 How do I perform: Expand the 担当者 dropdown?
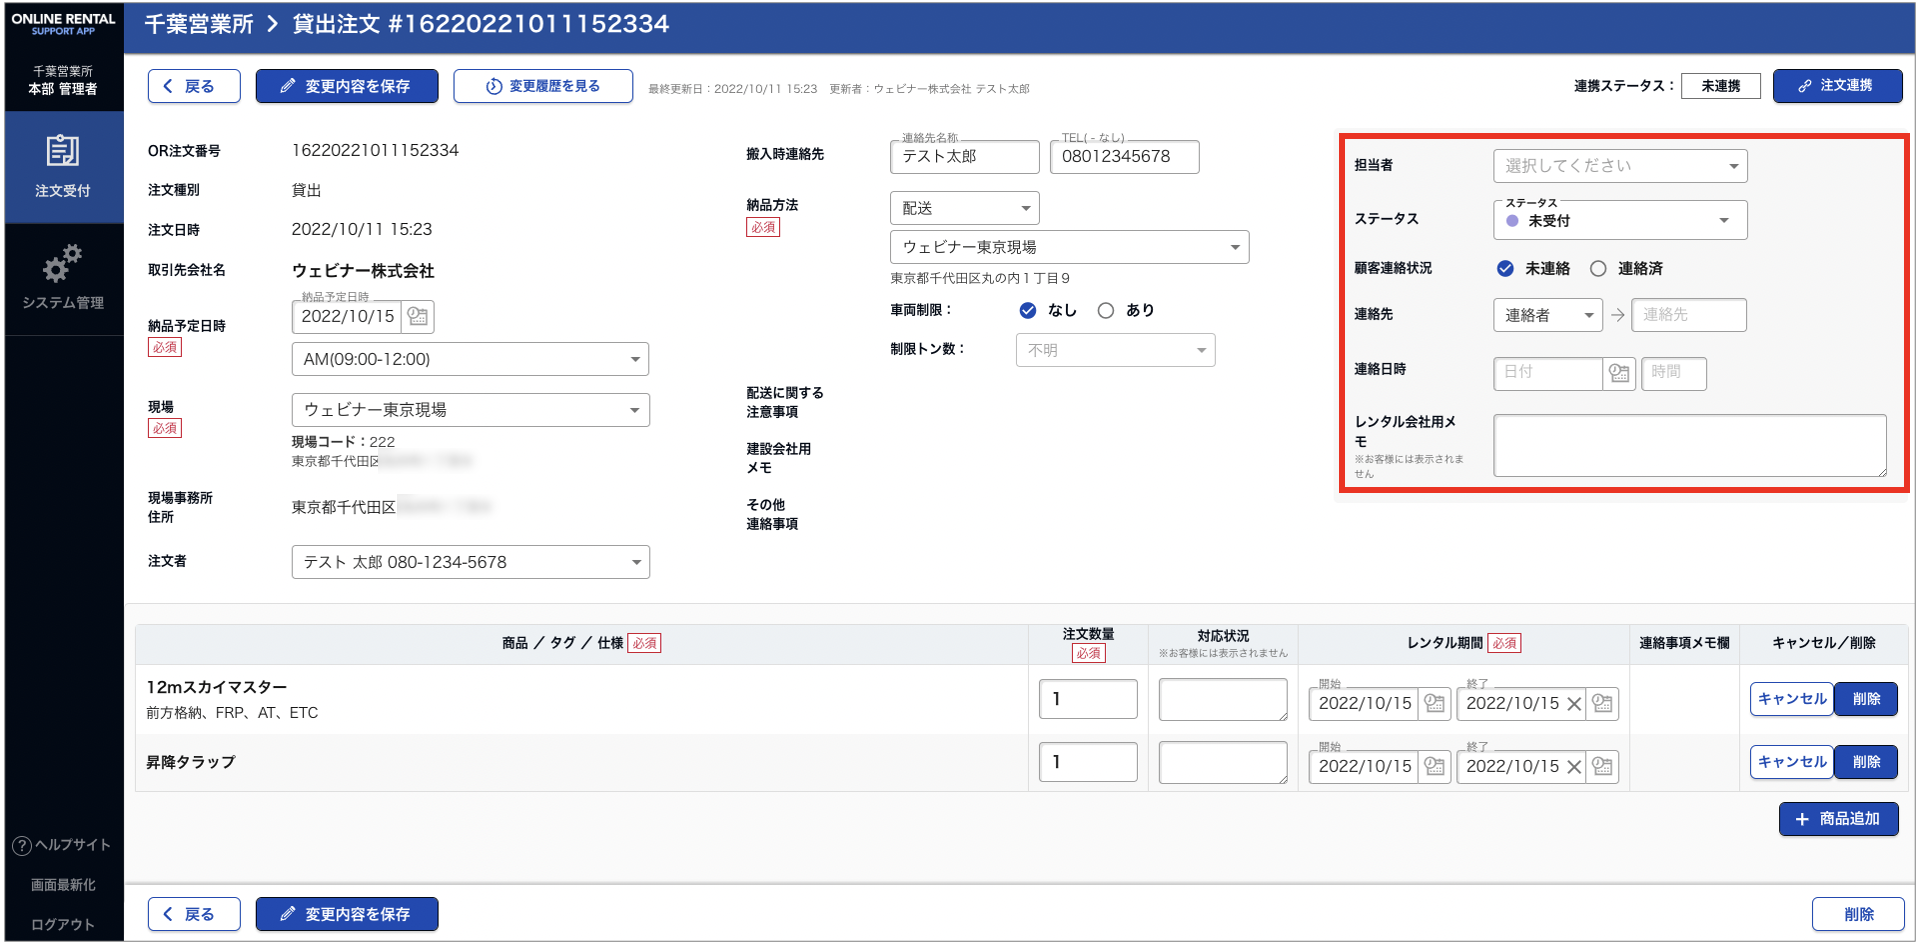click(x=1620, y=166)
